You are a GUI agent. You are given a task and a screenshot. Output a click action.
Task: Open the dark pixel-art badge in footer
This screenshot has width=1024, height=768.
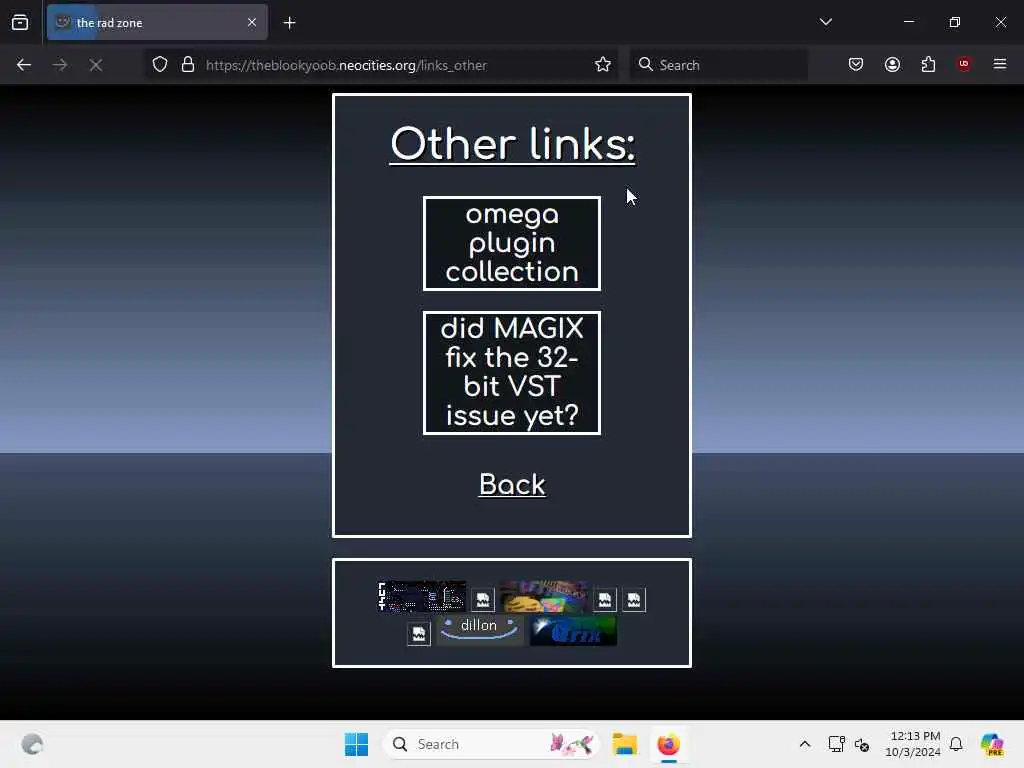[422, 596]
